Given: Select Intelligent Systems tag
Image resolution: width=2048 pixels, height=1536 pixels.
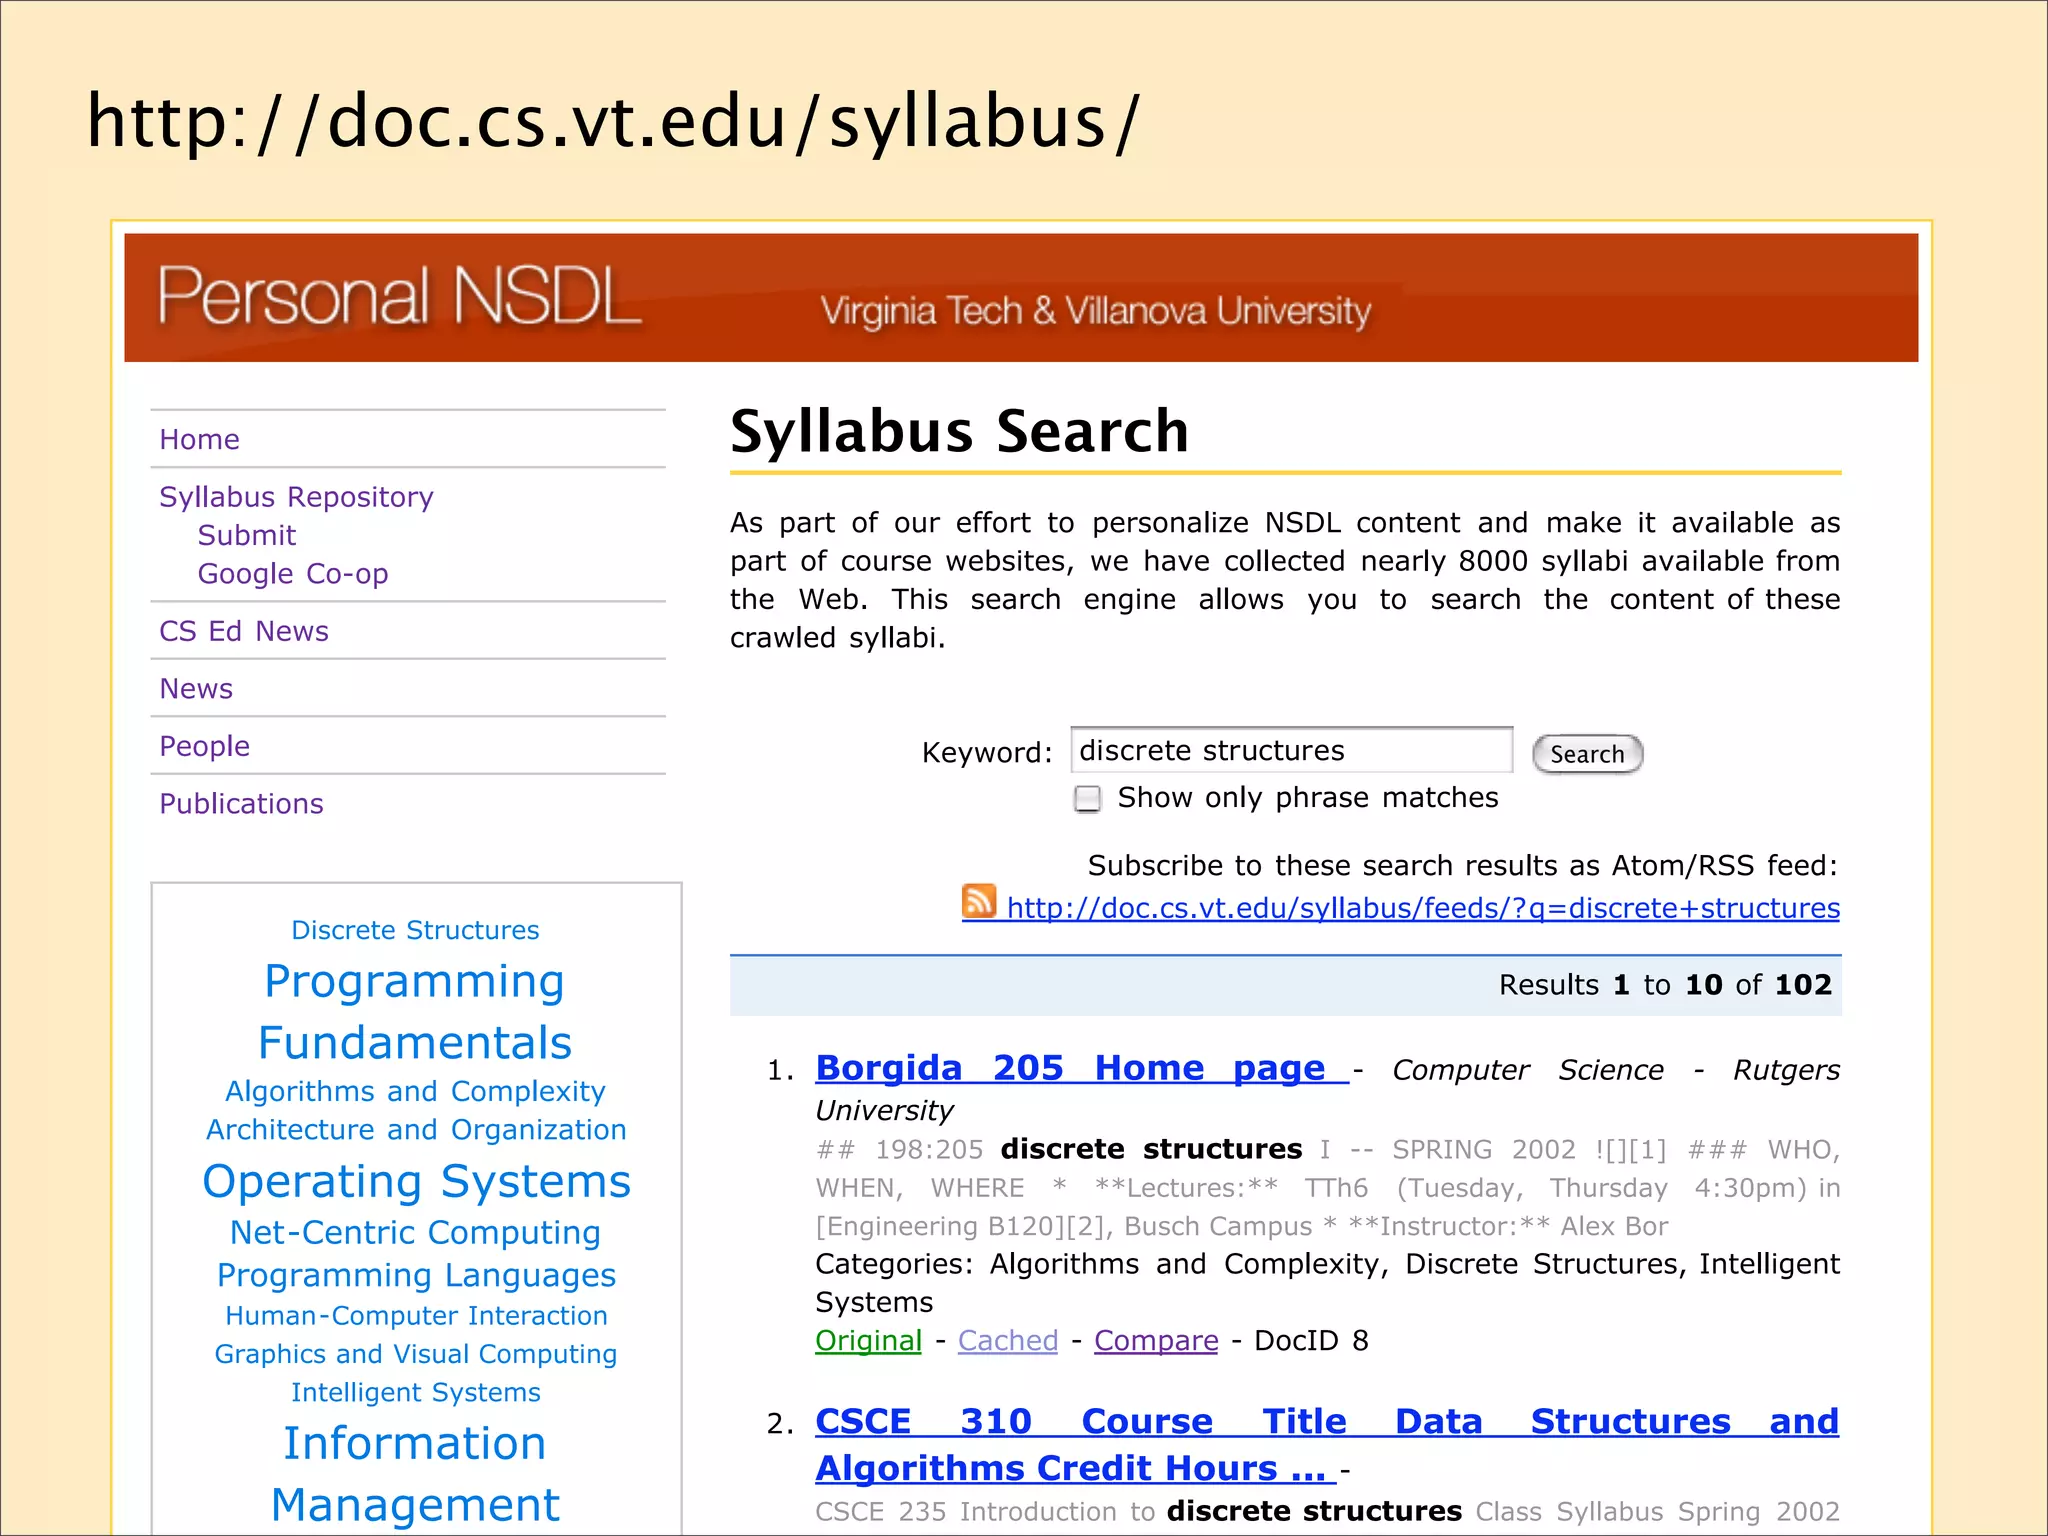Looking at the screenshot, I should (x=416, y=1392).
